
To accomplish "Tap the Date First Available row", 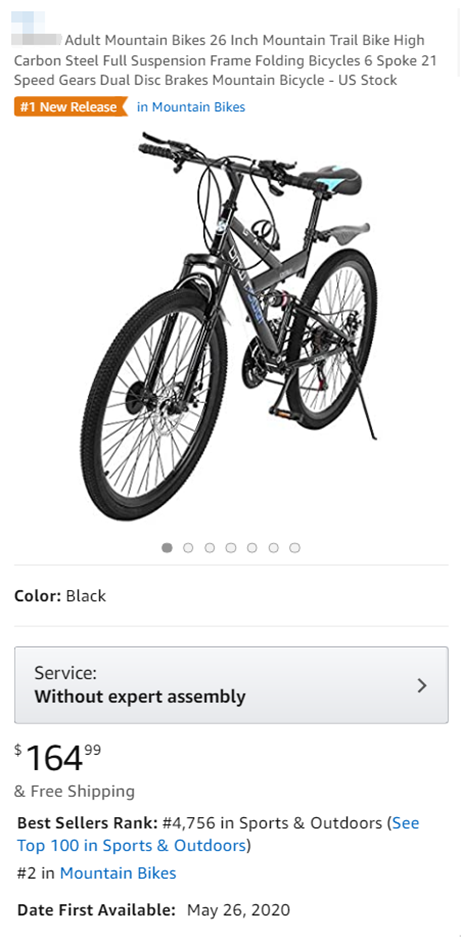I will 154,910.
